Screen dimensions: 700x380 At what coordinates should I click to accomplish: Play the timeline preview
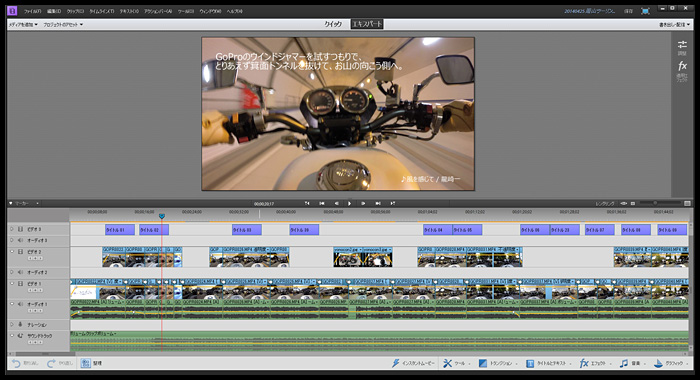click(x=350, y=203)
